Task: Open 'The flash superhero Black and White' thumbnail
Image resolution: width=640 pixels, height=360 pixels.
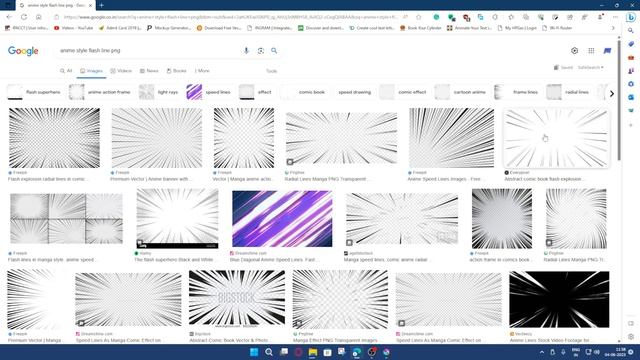Action: coord(177,218)
